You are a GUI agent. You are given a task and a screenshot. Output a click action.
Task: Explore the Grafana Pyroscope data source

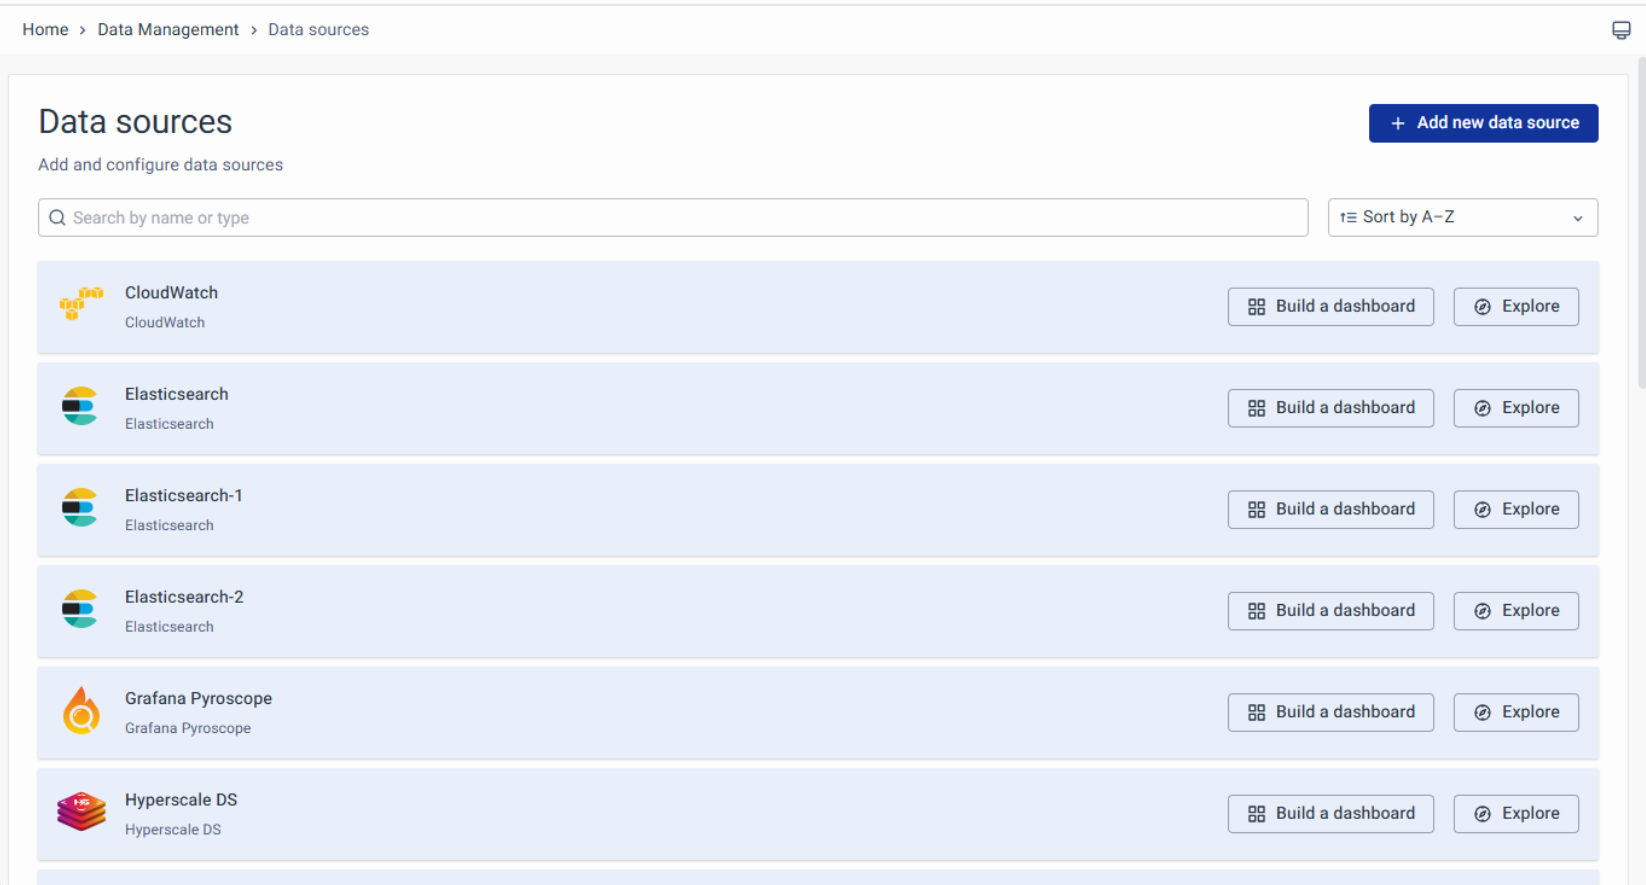click(x=1515, y=712)
